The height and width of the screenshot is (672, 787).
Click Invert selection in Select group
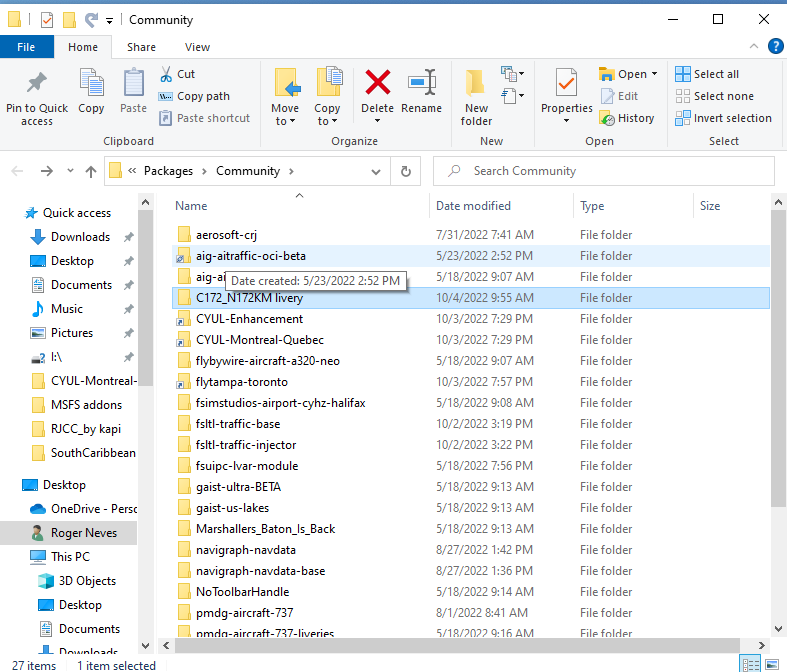[x=723, y=118]
